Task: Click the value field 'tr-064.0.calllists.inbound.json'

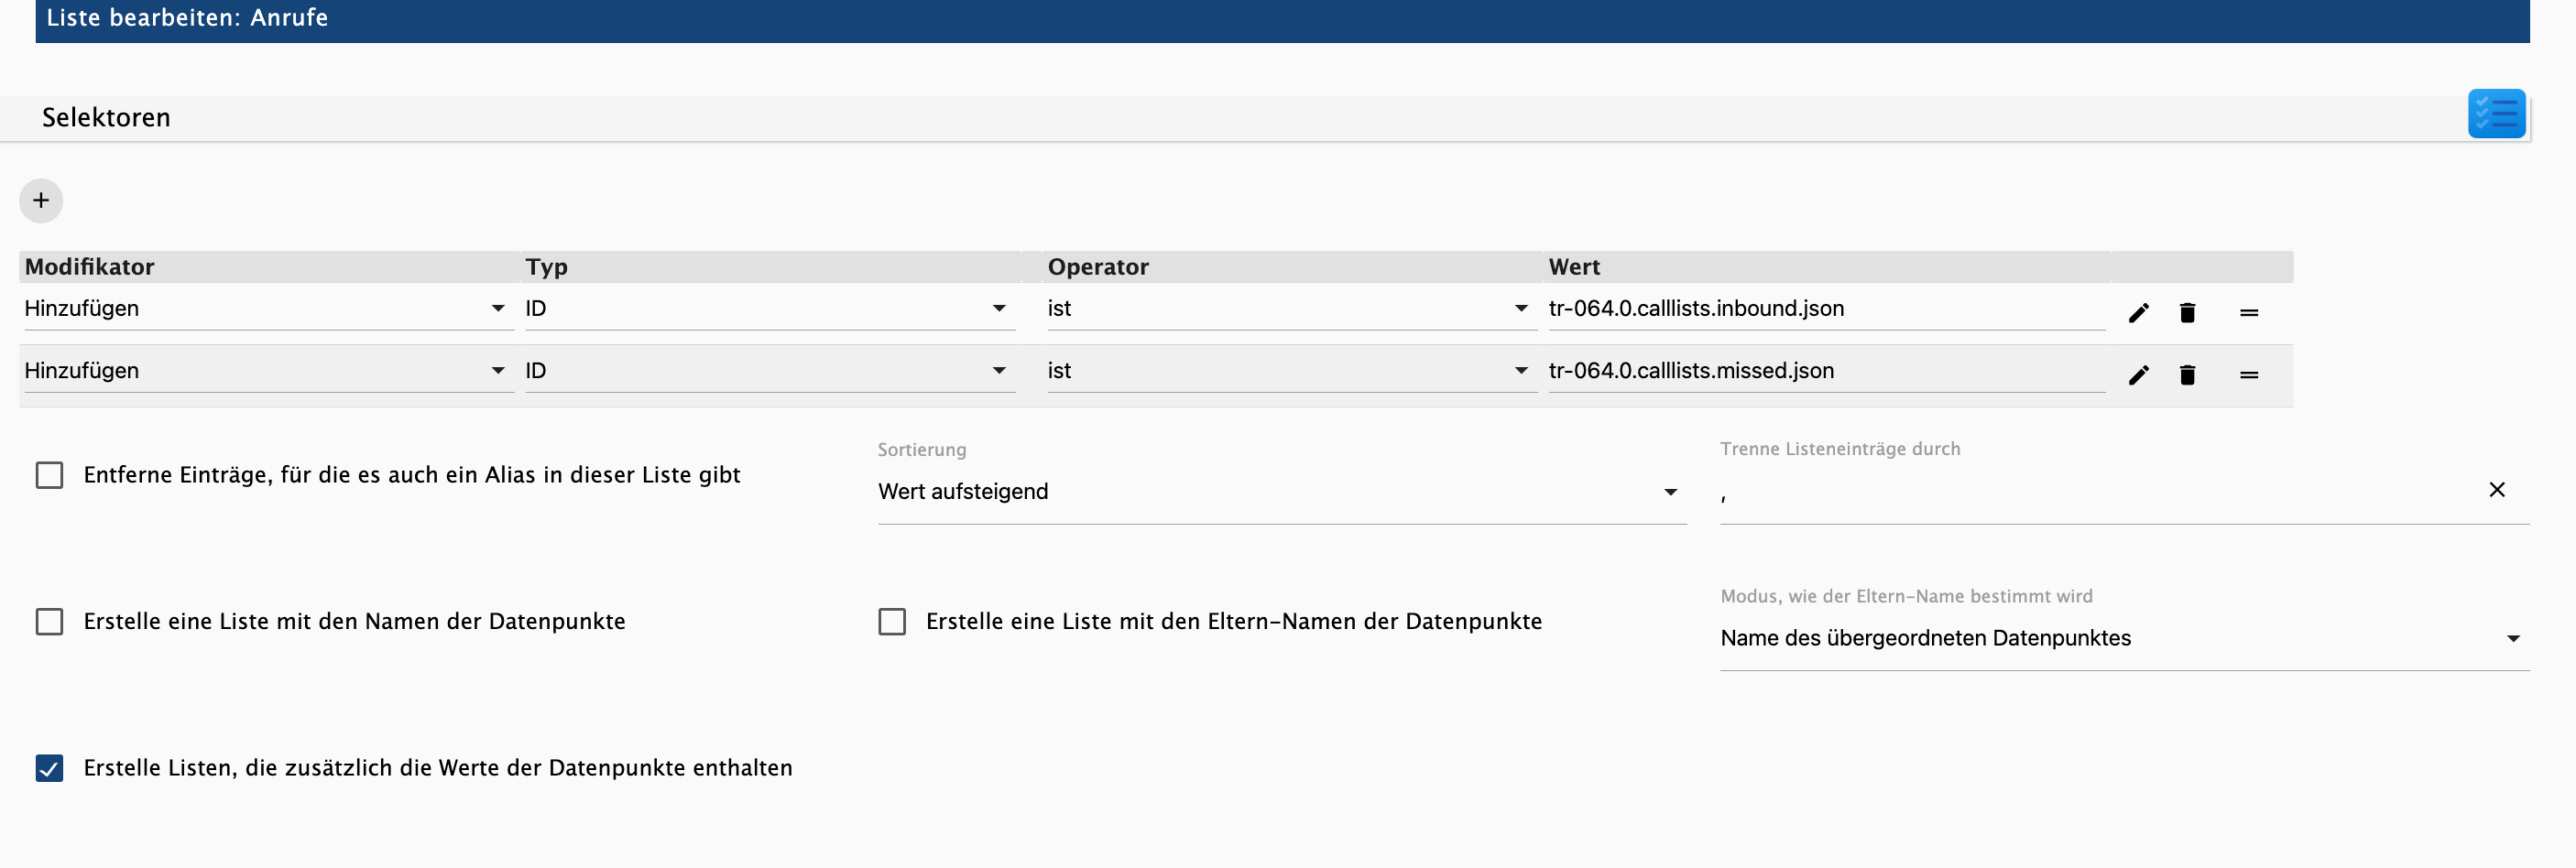Action: 1826,309
